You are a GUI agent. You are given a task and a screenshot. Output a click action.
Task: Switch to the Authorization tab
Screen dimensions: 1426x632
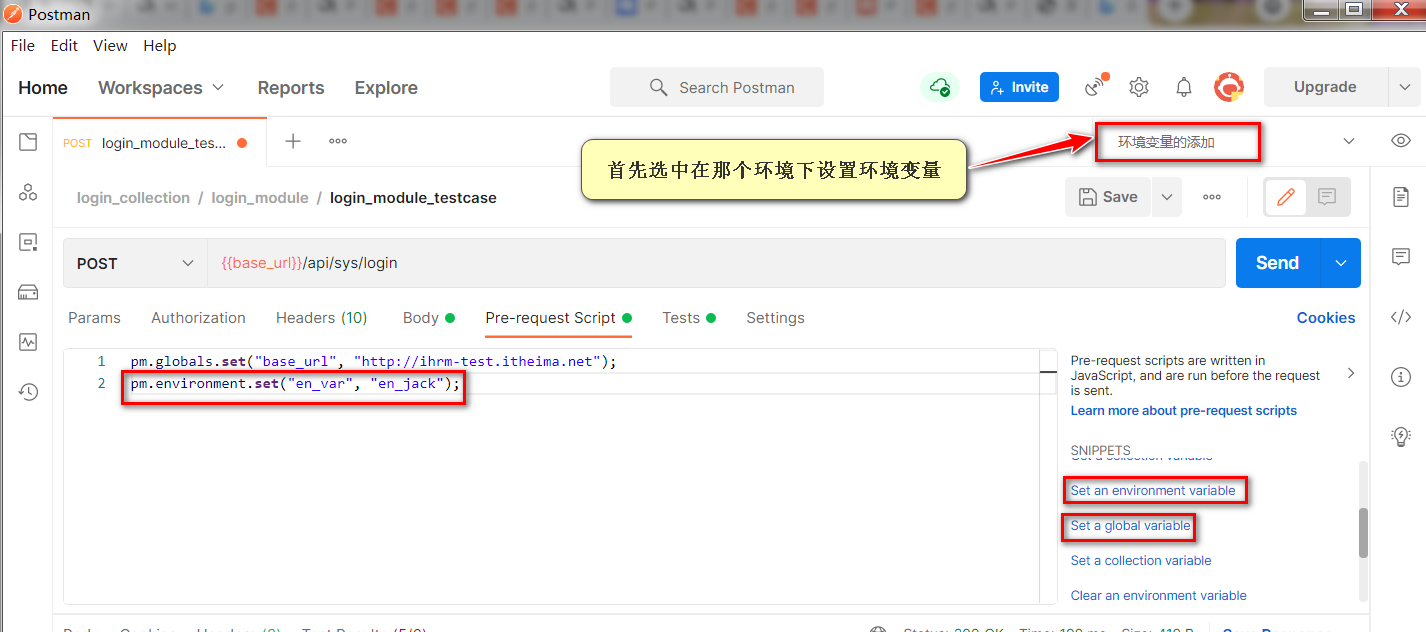(x=198, y=318)
